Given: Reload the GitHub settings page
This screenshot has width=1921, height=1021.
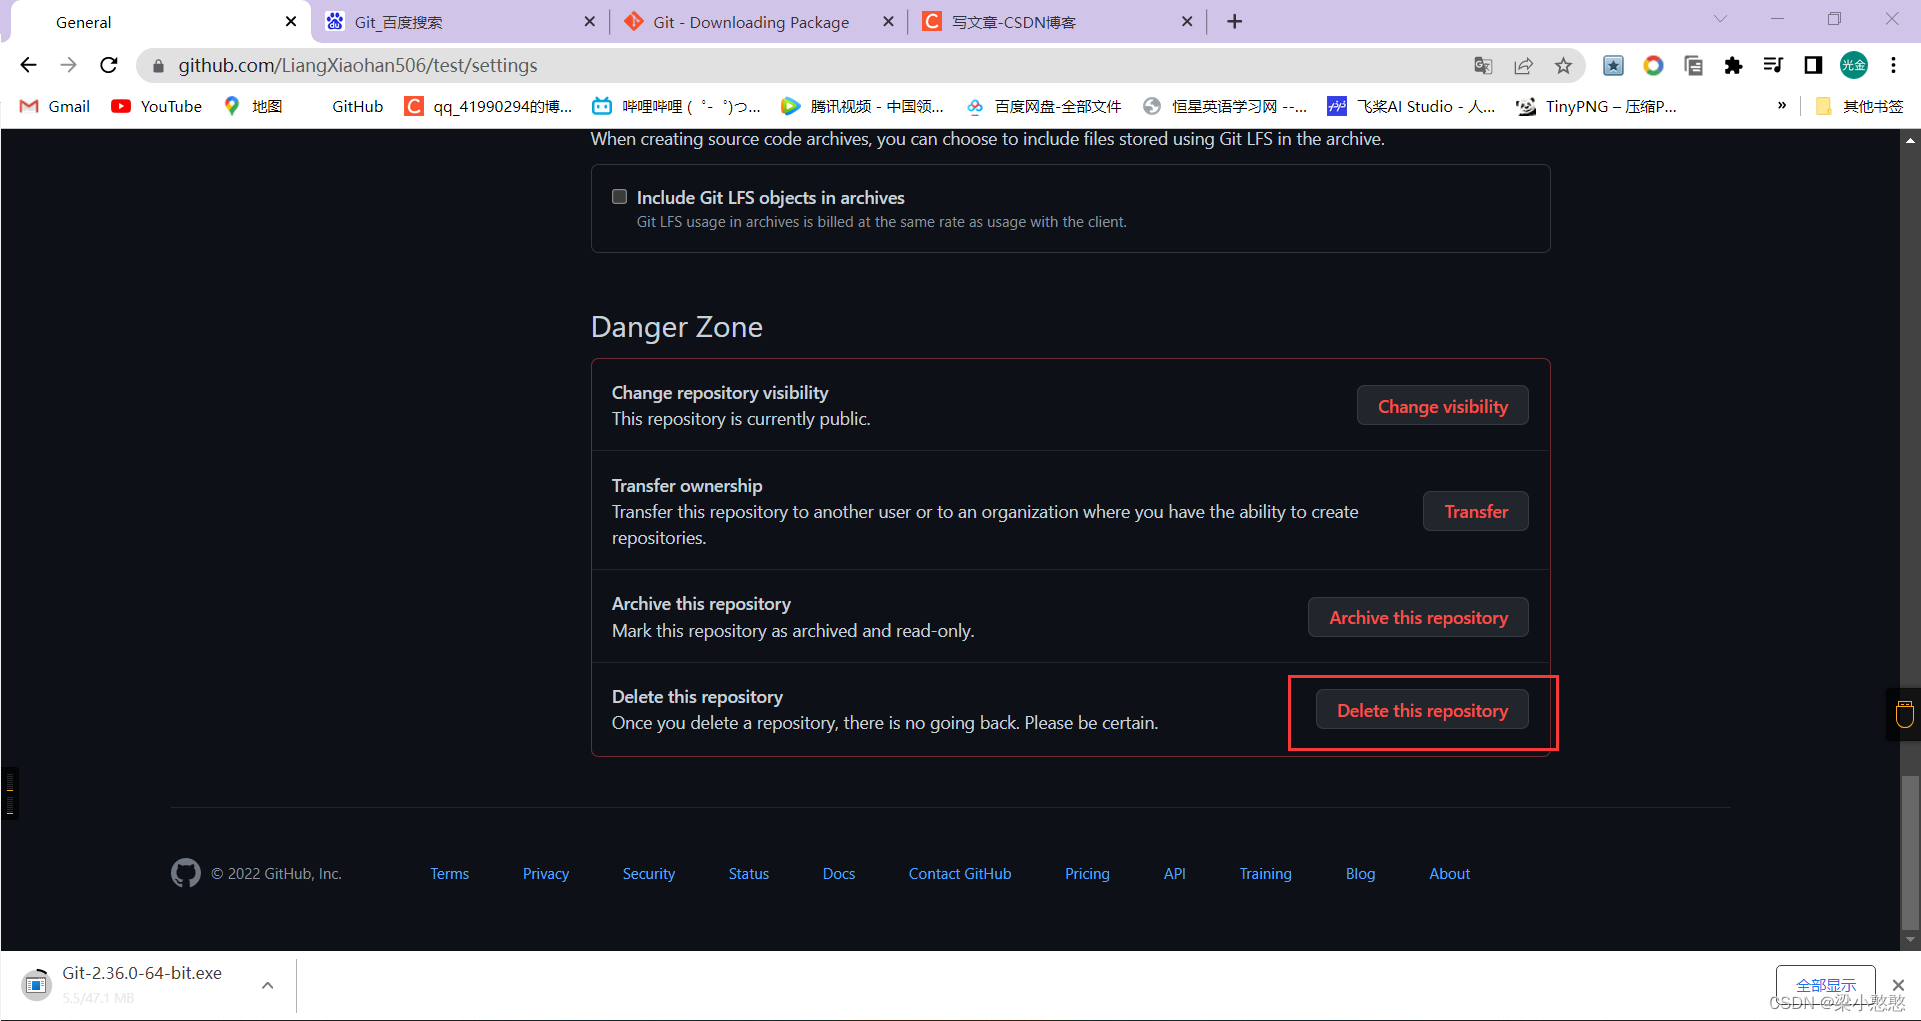Looking at the screenshot, I should [x=109, y=65].
